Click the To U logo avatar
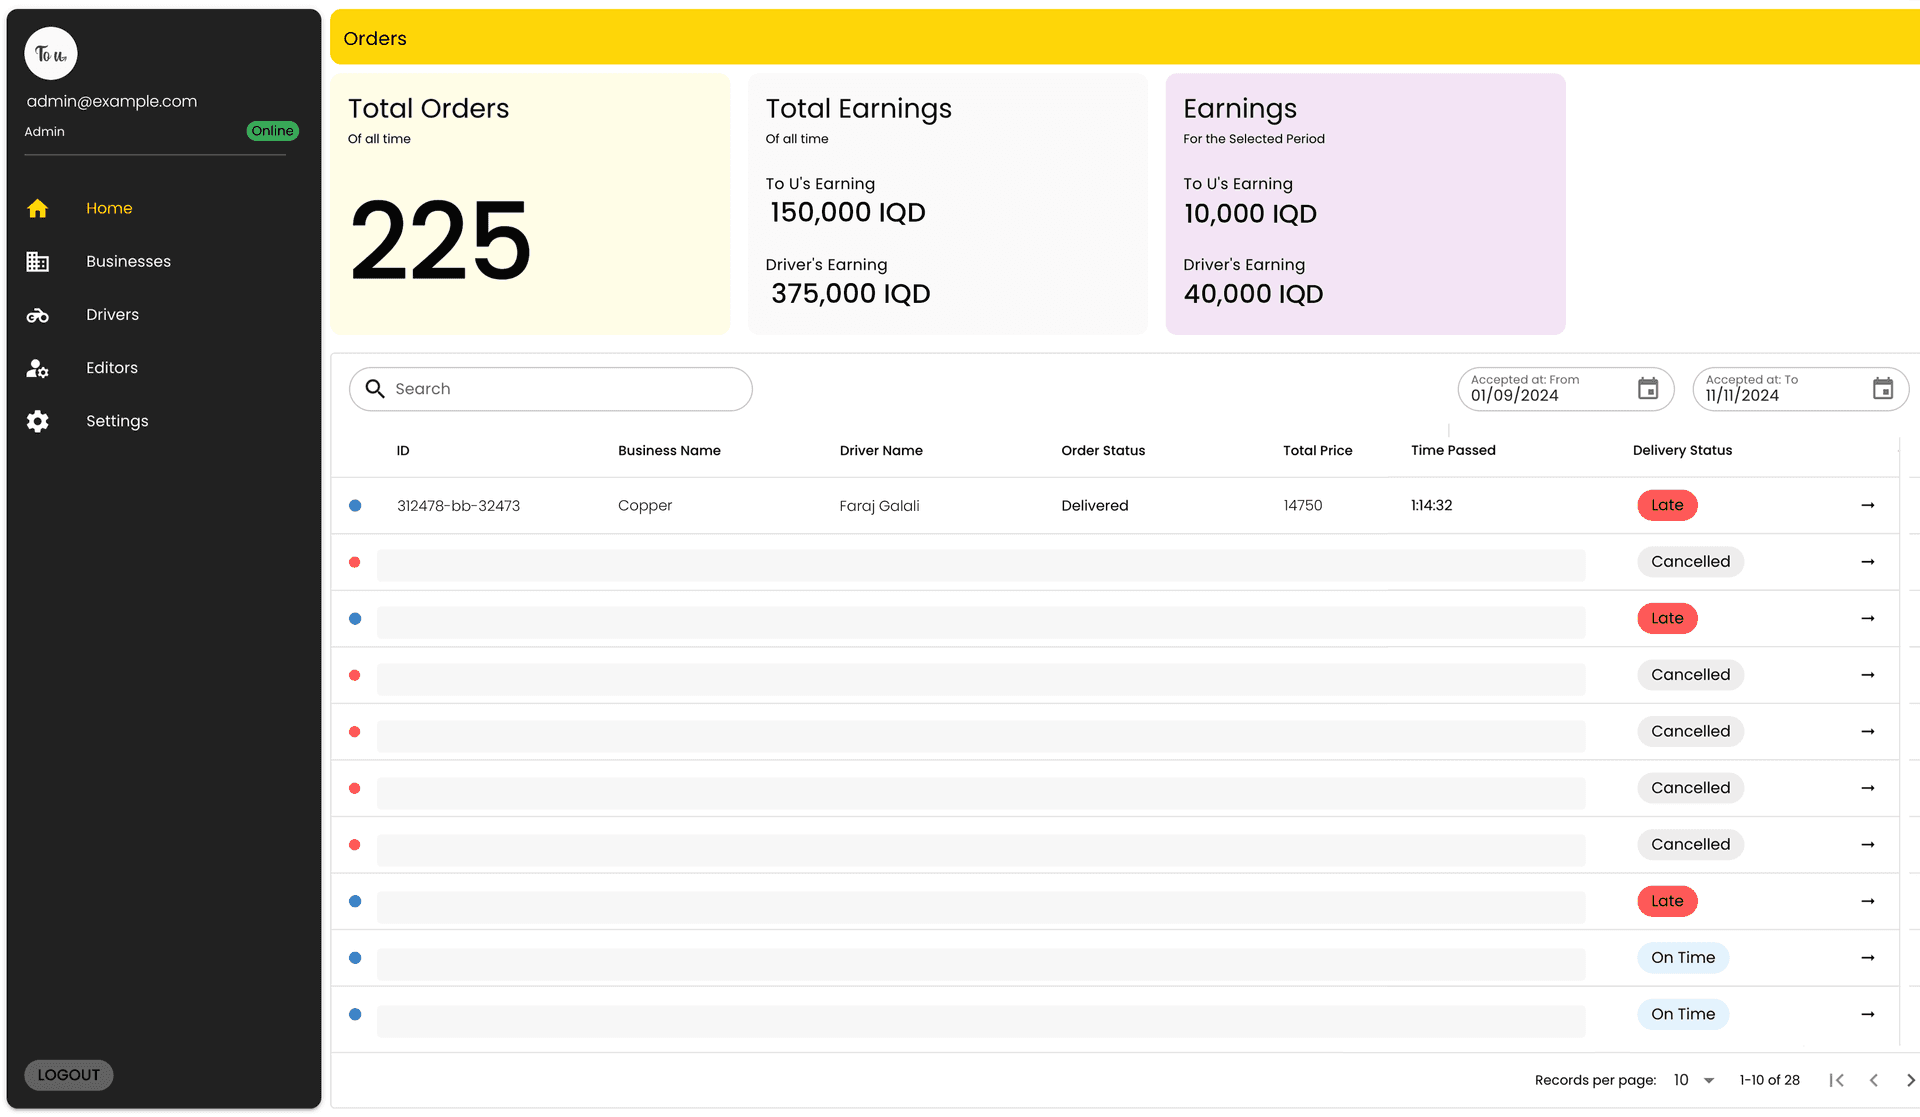The image size is (1920, 1117). coord(51,54)
